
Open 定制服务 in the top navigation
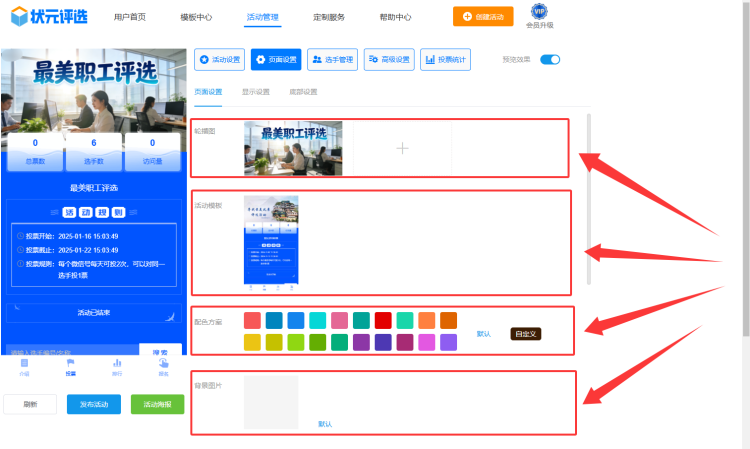[329, 17]
